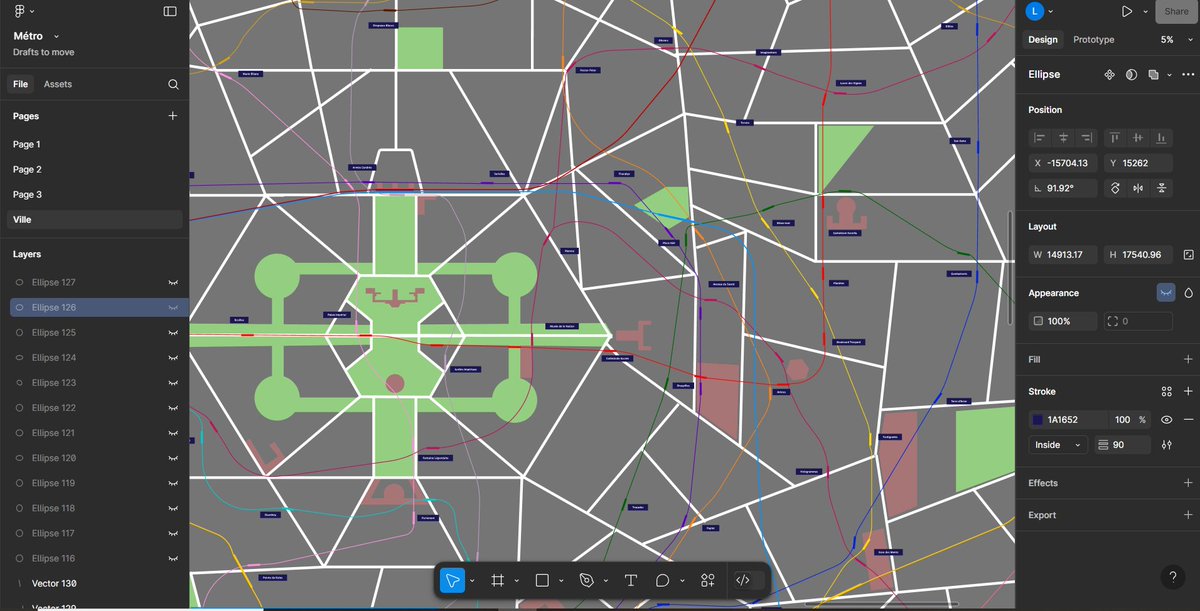Open the blend mode droplet icon

point(1188,293)
